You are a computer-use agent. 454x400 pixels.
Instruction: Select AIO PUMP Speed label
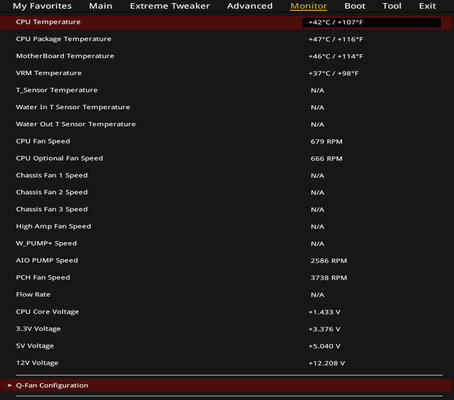tap(47, 260)
